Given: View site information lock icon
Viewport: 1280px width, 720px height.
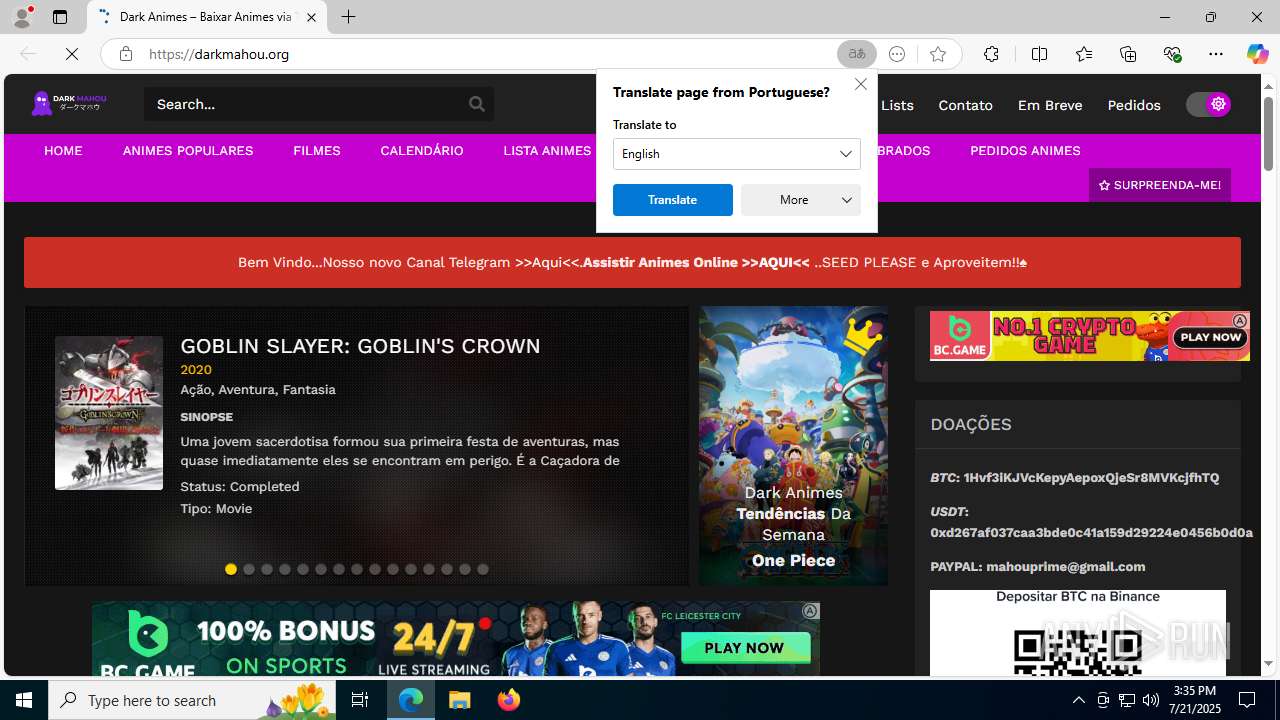Looking at the screenshot, I should click(x=125, y=54).
